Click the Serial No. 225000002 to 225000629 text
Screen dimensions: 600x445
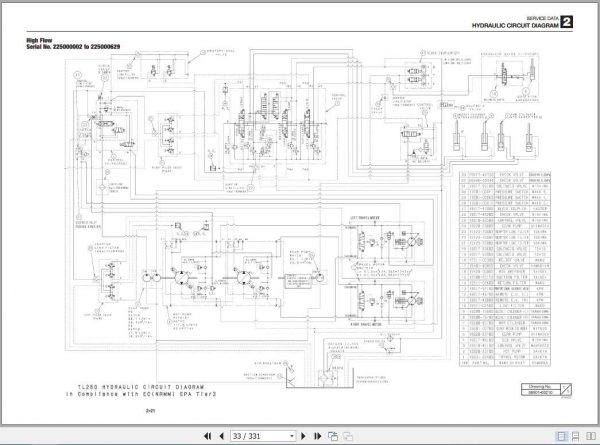click(x=73, y=47)
